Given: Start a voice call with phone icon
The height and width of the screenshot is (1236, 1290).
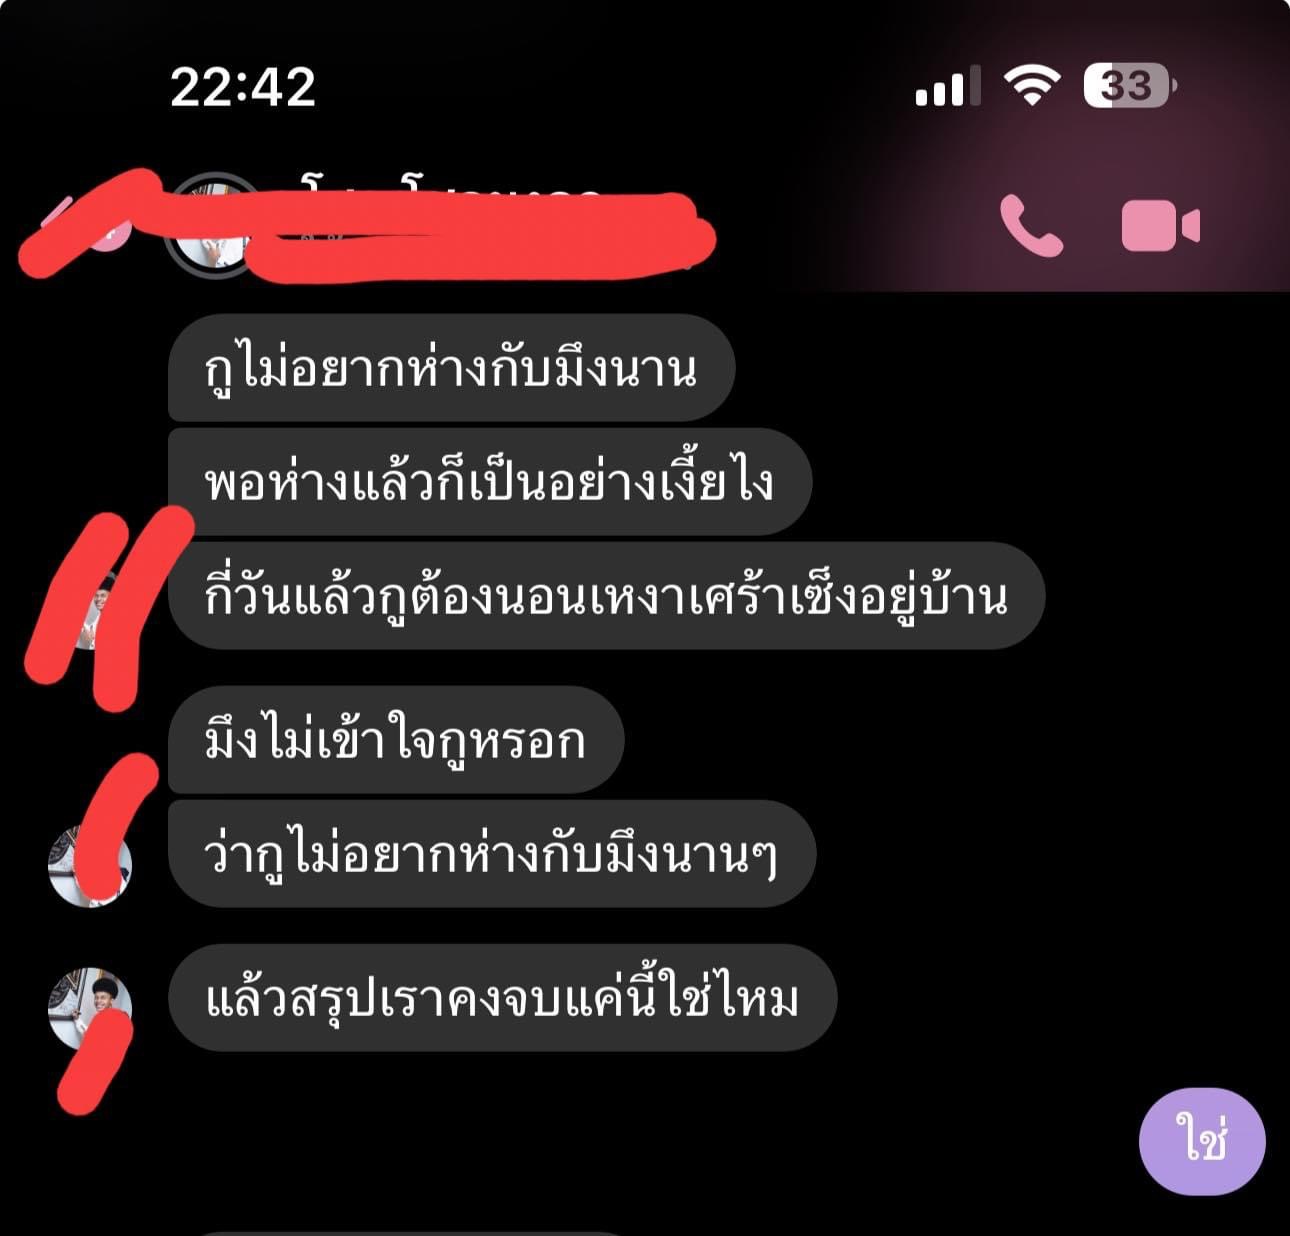Looking at the screenshot, I should tap(1031, 226).
